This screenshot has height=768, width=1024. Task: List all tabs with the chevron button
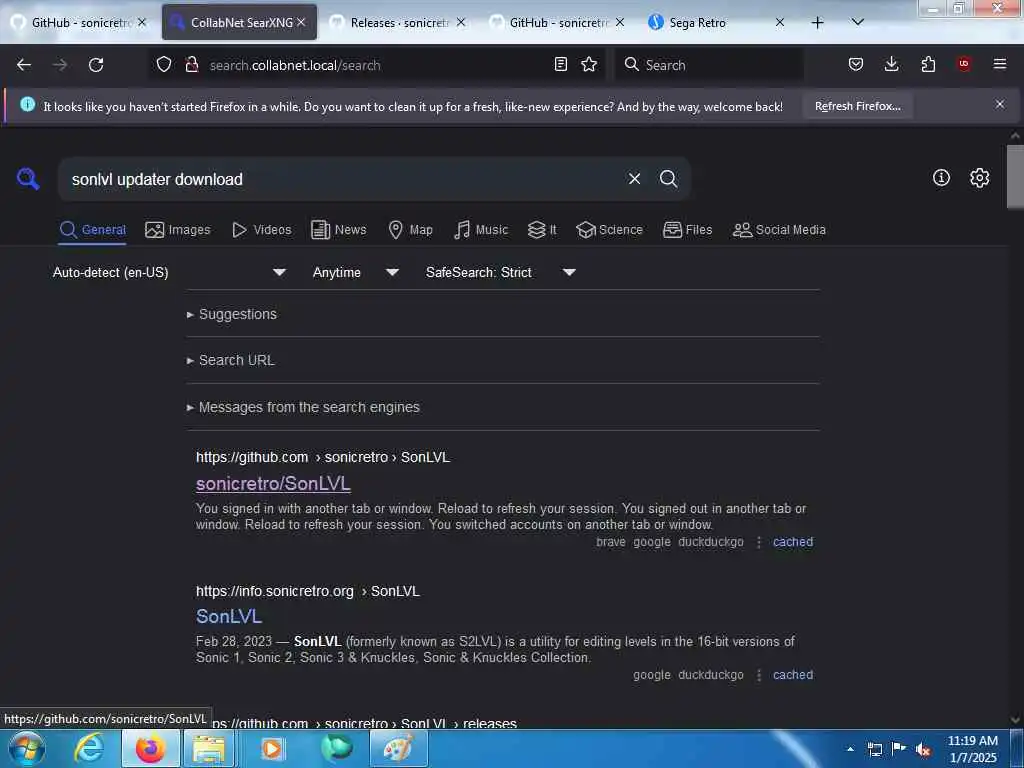[857, 23]
